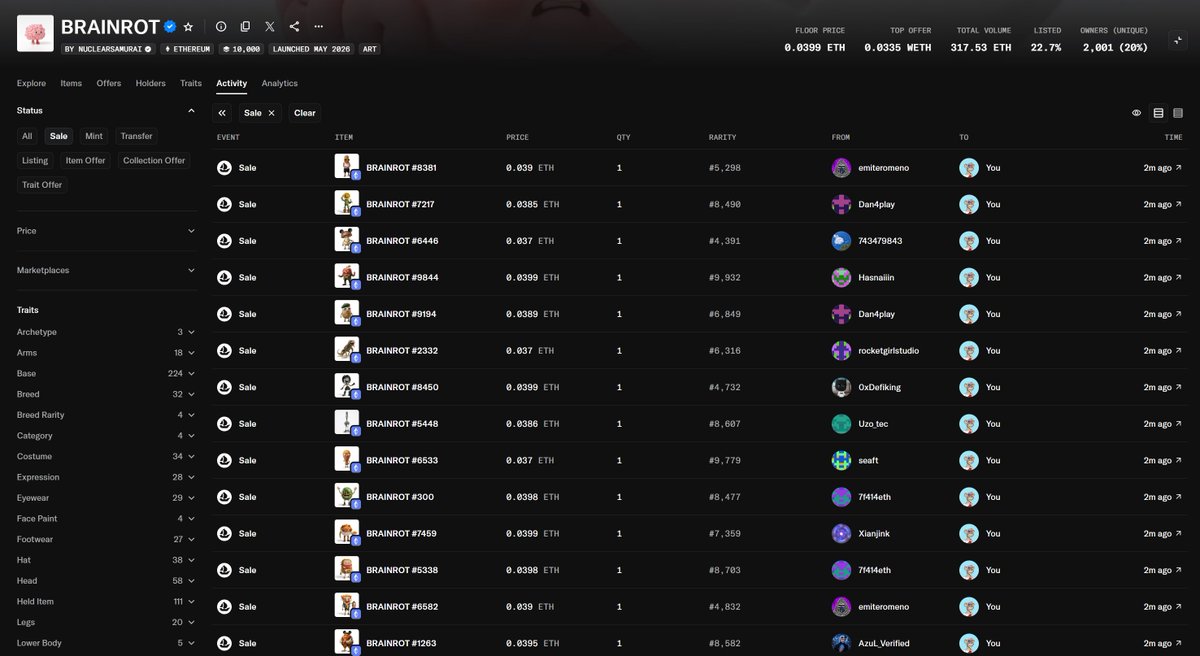Open the Offers tab
Screen dimensions: 1200x656
tap(109, 83)
